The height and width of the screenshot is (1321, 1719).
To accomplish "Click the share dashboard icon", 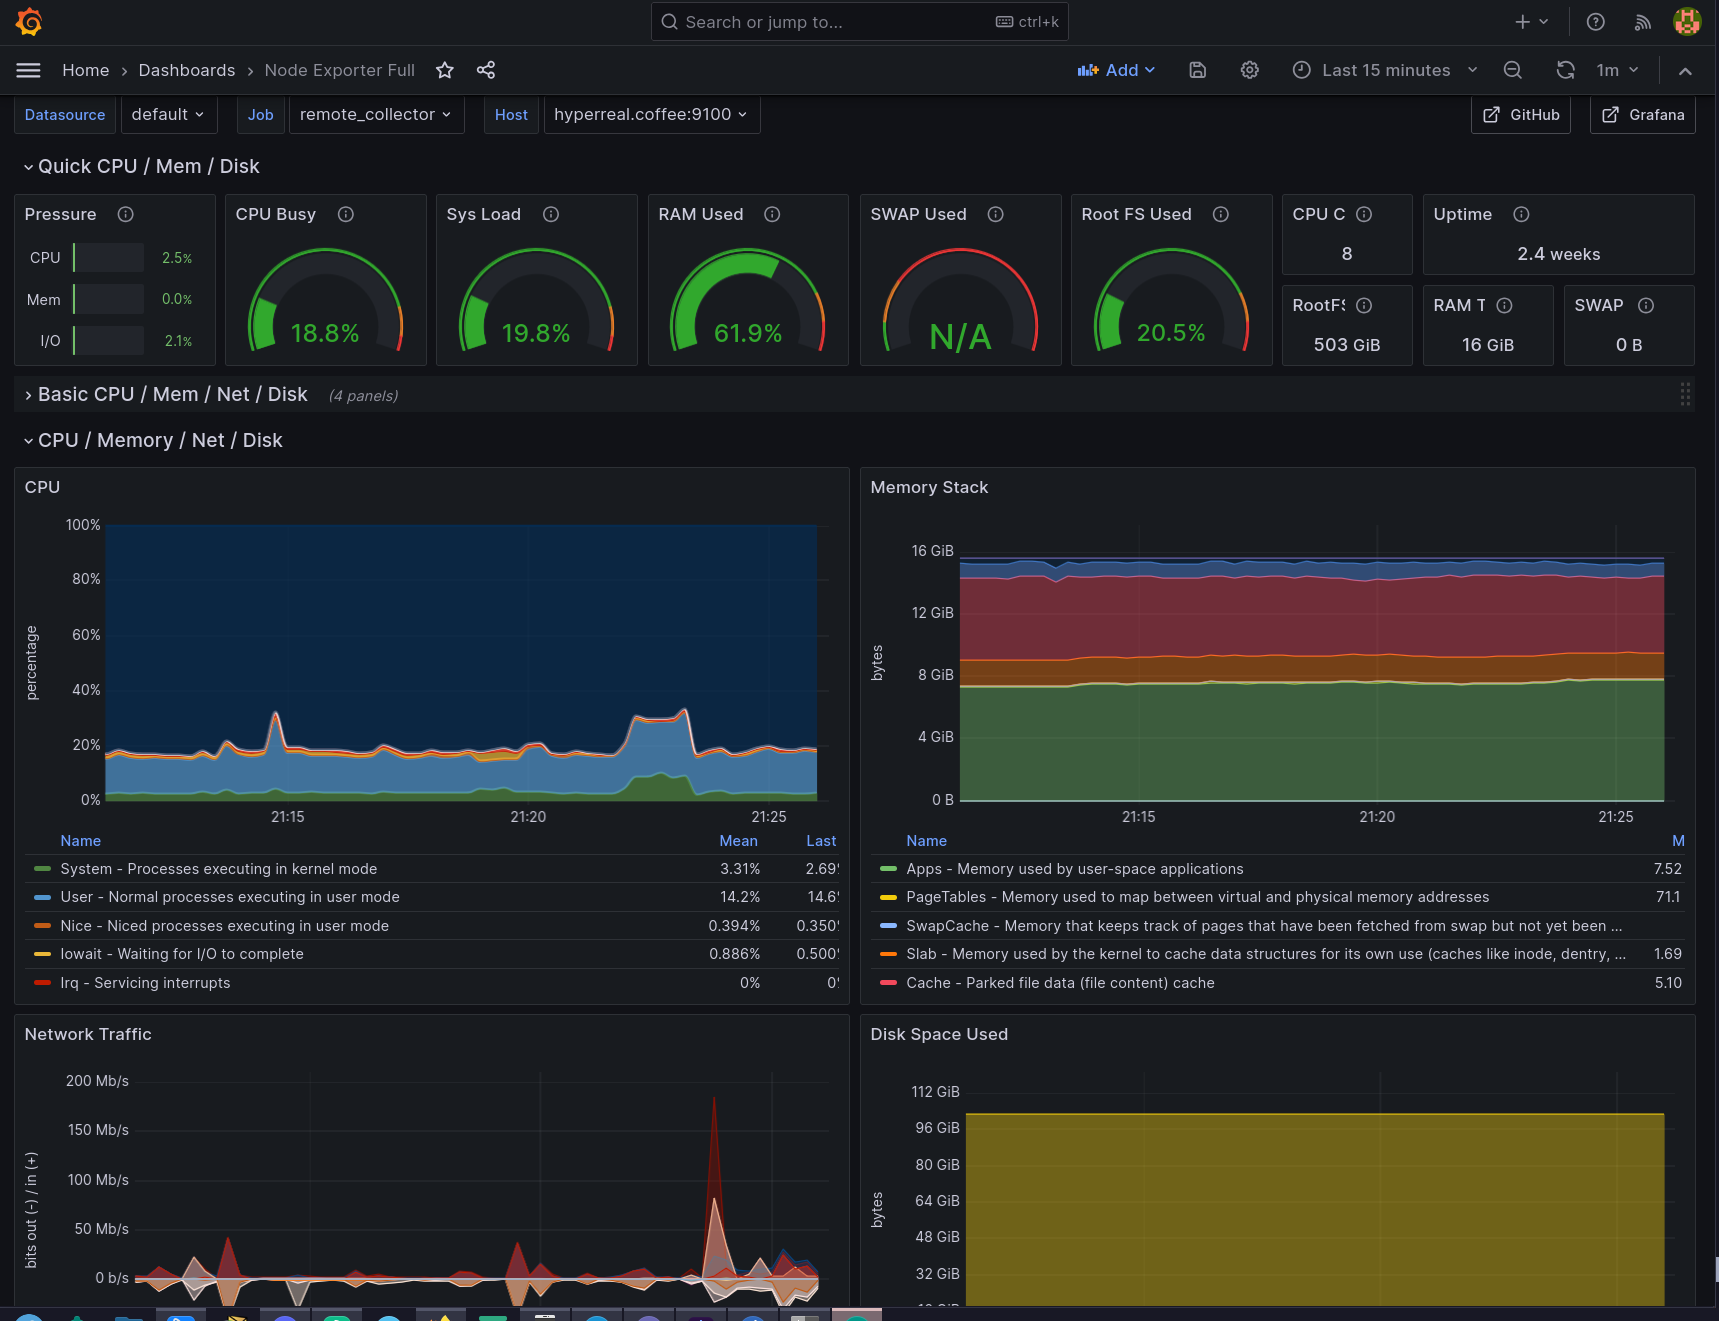I will [x=486, y=70].
